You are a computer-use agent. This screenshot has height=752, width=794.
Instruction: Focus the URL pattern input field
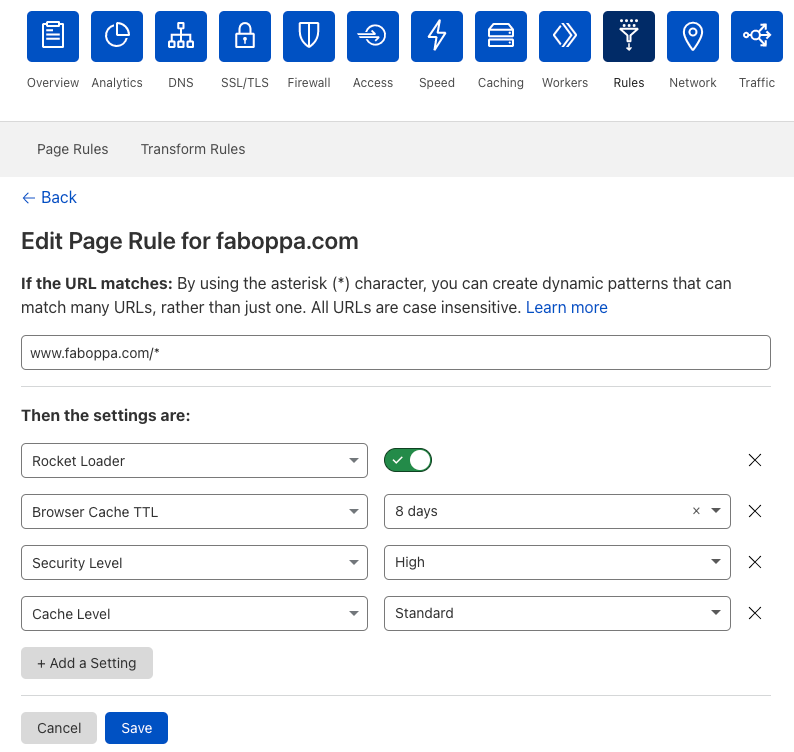(x=396, y=352)
